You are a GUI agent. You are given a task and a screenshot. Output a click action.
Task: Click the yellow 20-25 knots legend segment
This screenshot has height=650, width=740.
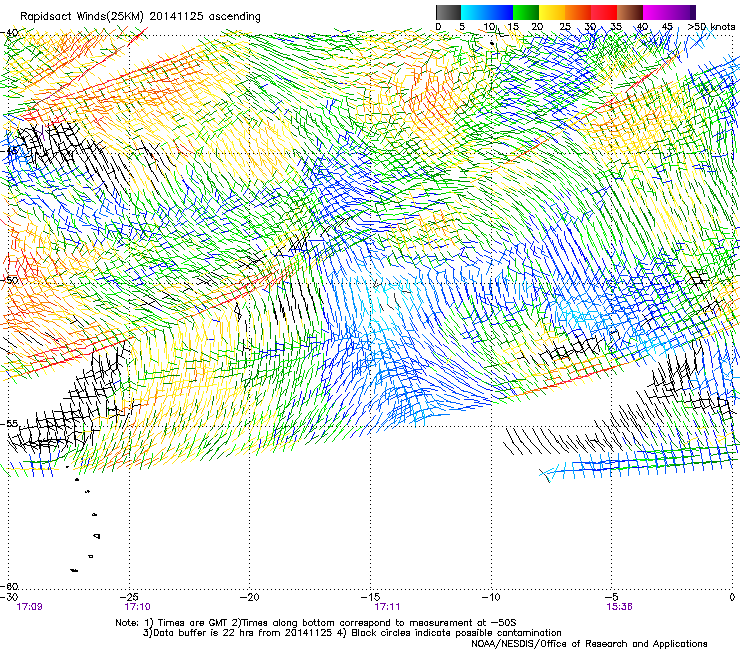point(552,12)
